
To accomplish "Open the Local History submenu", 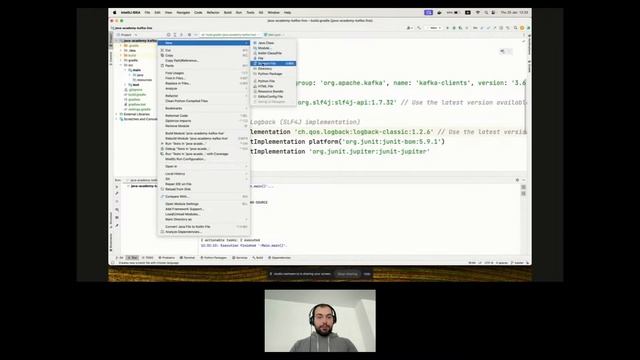I will click(x=204, y=174).
